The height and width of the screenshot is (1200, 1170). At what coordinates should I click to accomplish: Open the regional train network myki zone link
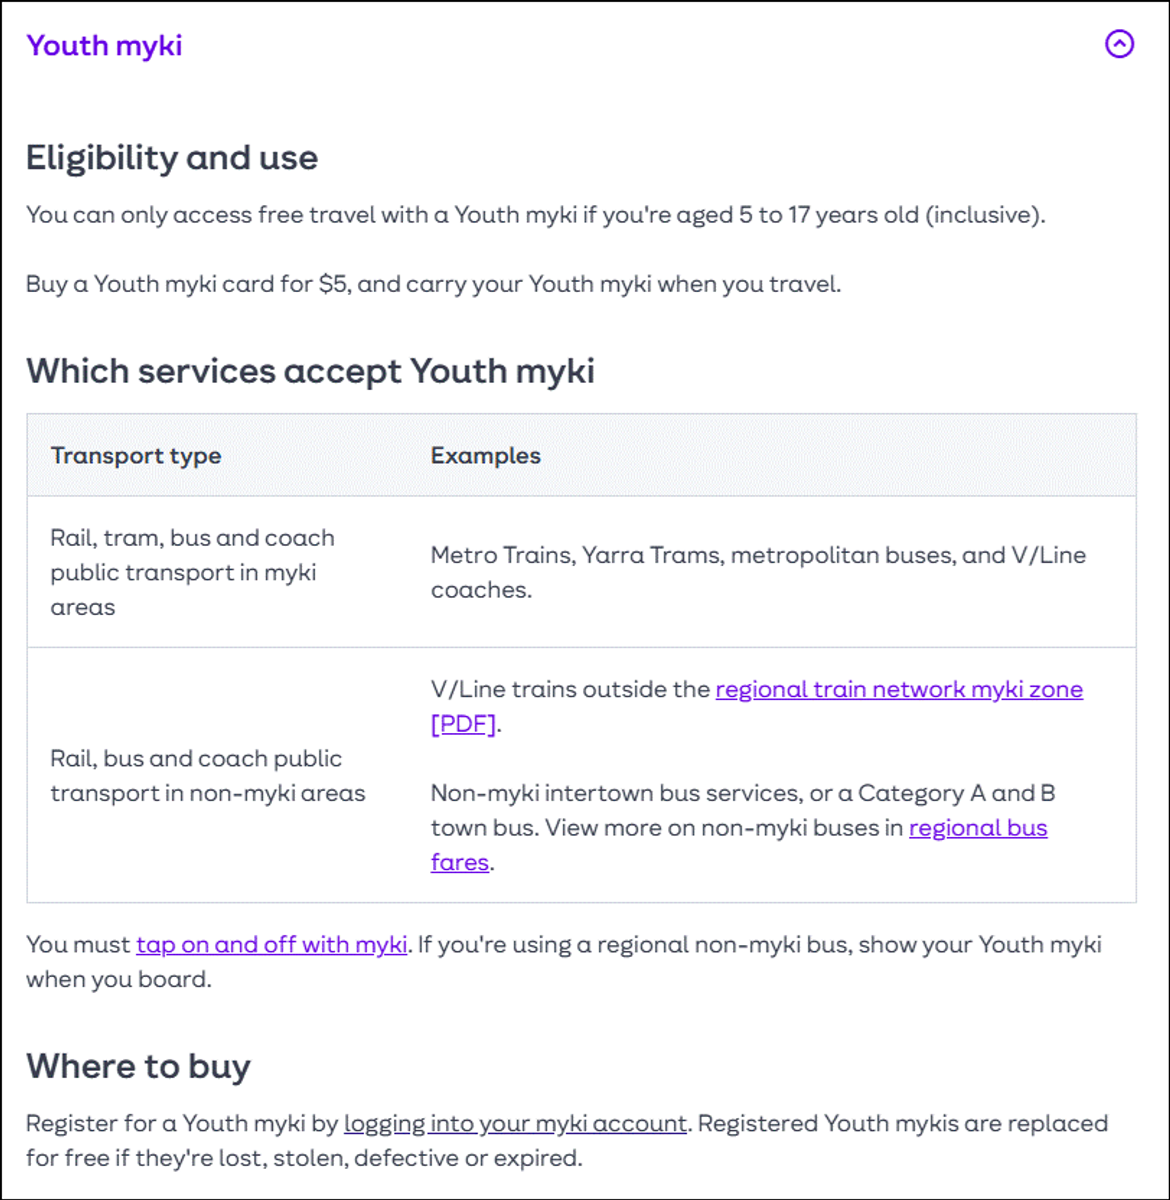point(898,689)
